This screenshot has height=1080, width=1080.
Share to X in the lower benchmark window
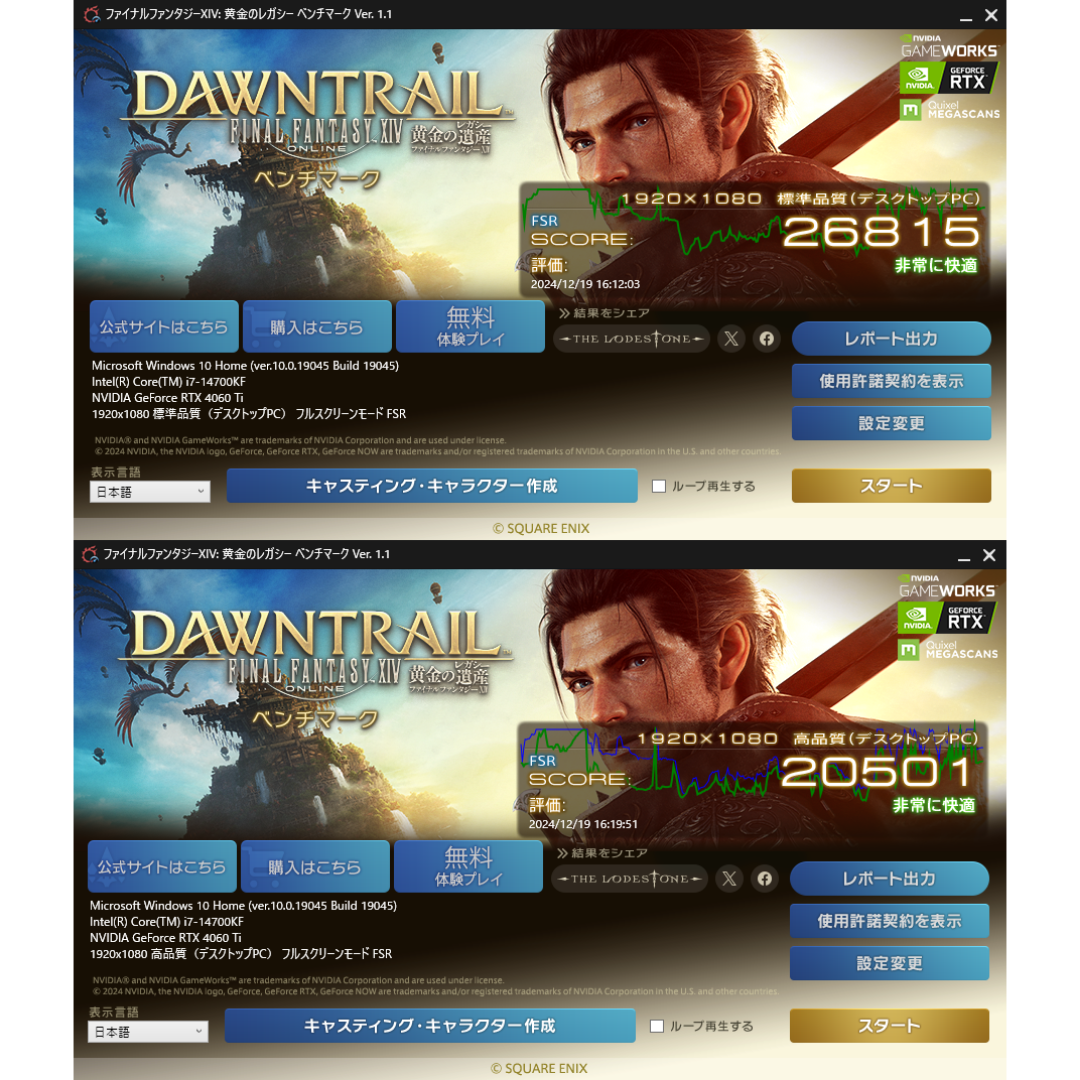(729, 879)
